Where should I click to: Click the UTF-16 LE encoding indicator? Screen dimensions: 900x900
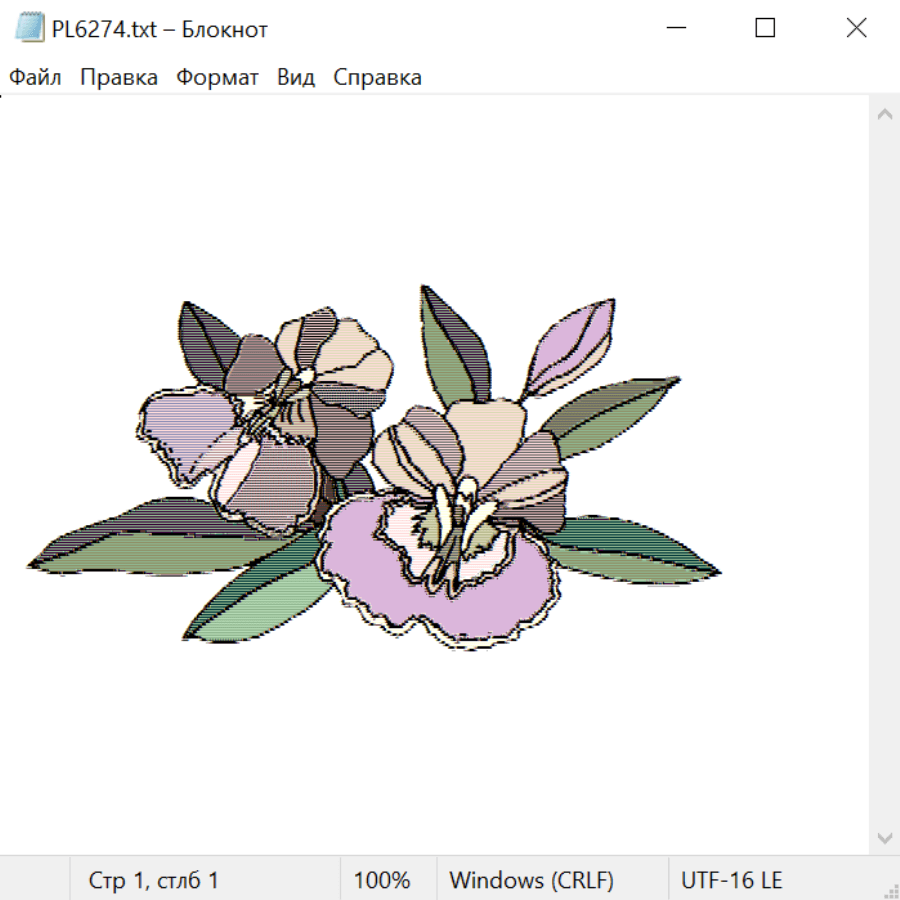pos(731,881)
